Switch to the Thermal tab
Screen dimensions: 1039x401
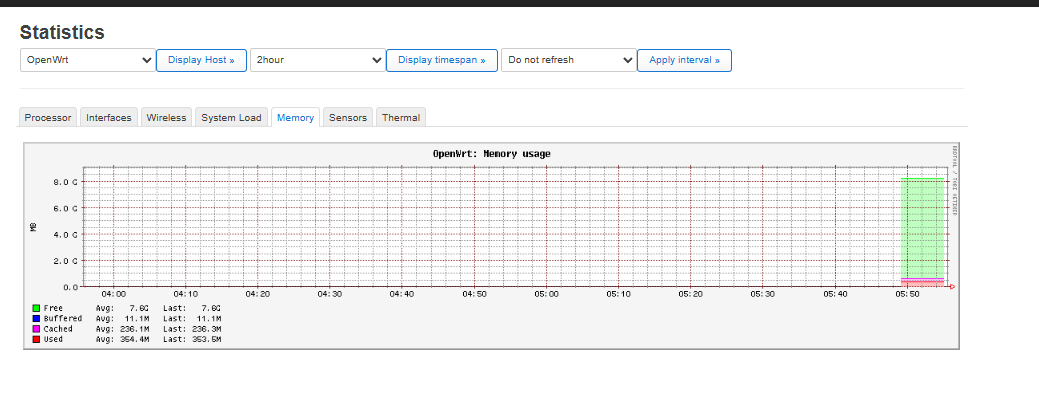[x=401, y=118]
